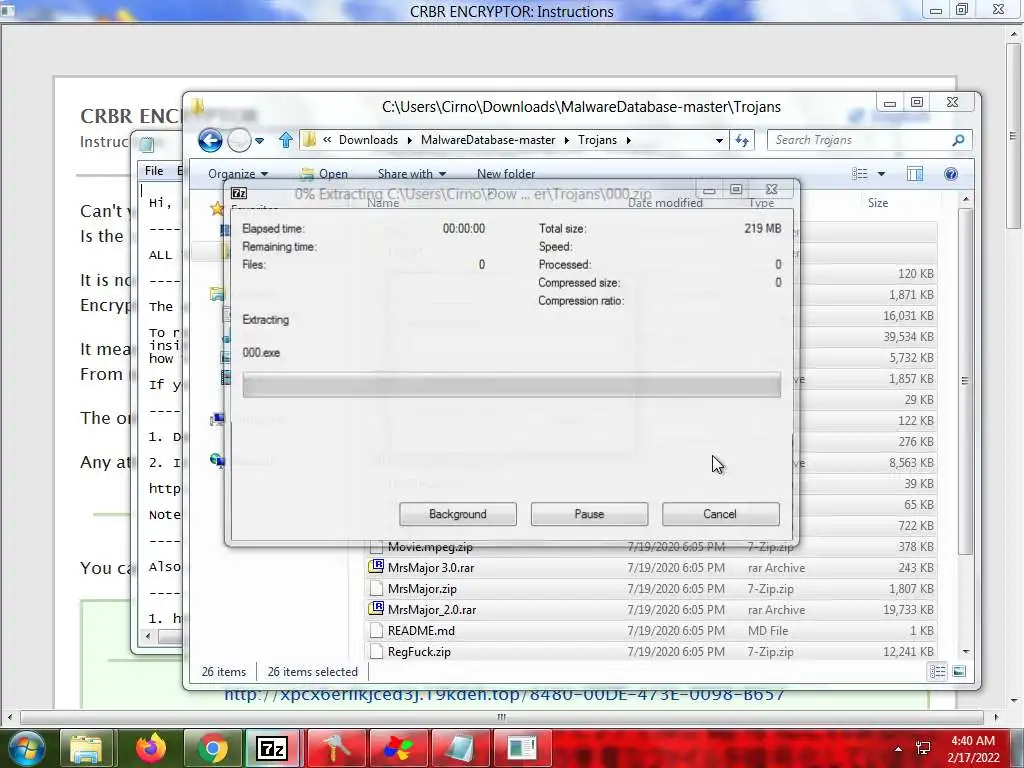Click Notepad horizontal scroll left arrow
Image resolution: width=1024 pixels, height=768 pixels.
[148, 635]
